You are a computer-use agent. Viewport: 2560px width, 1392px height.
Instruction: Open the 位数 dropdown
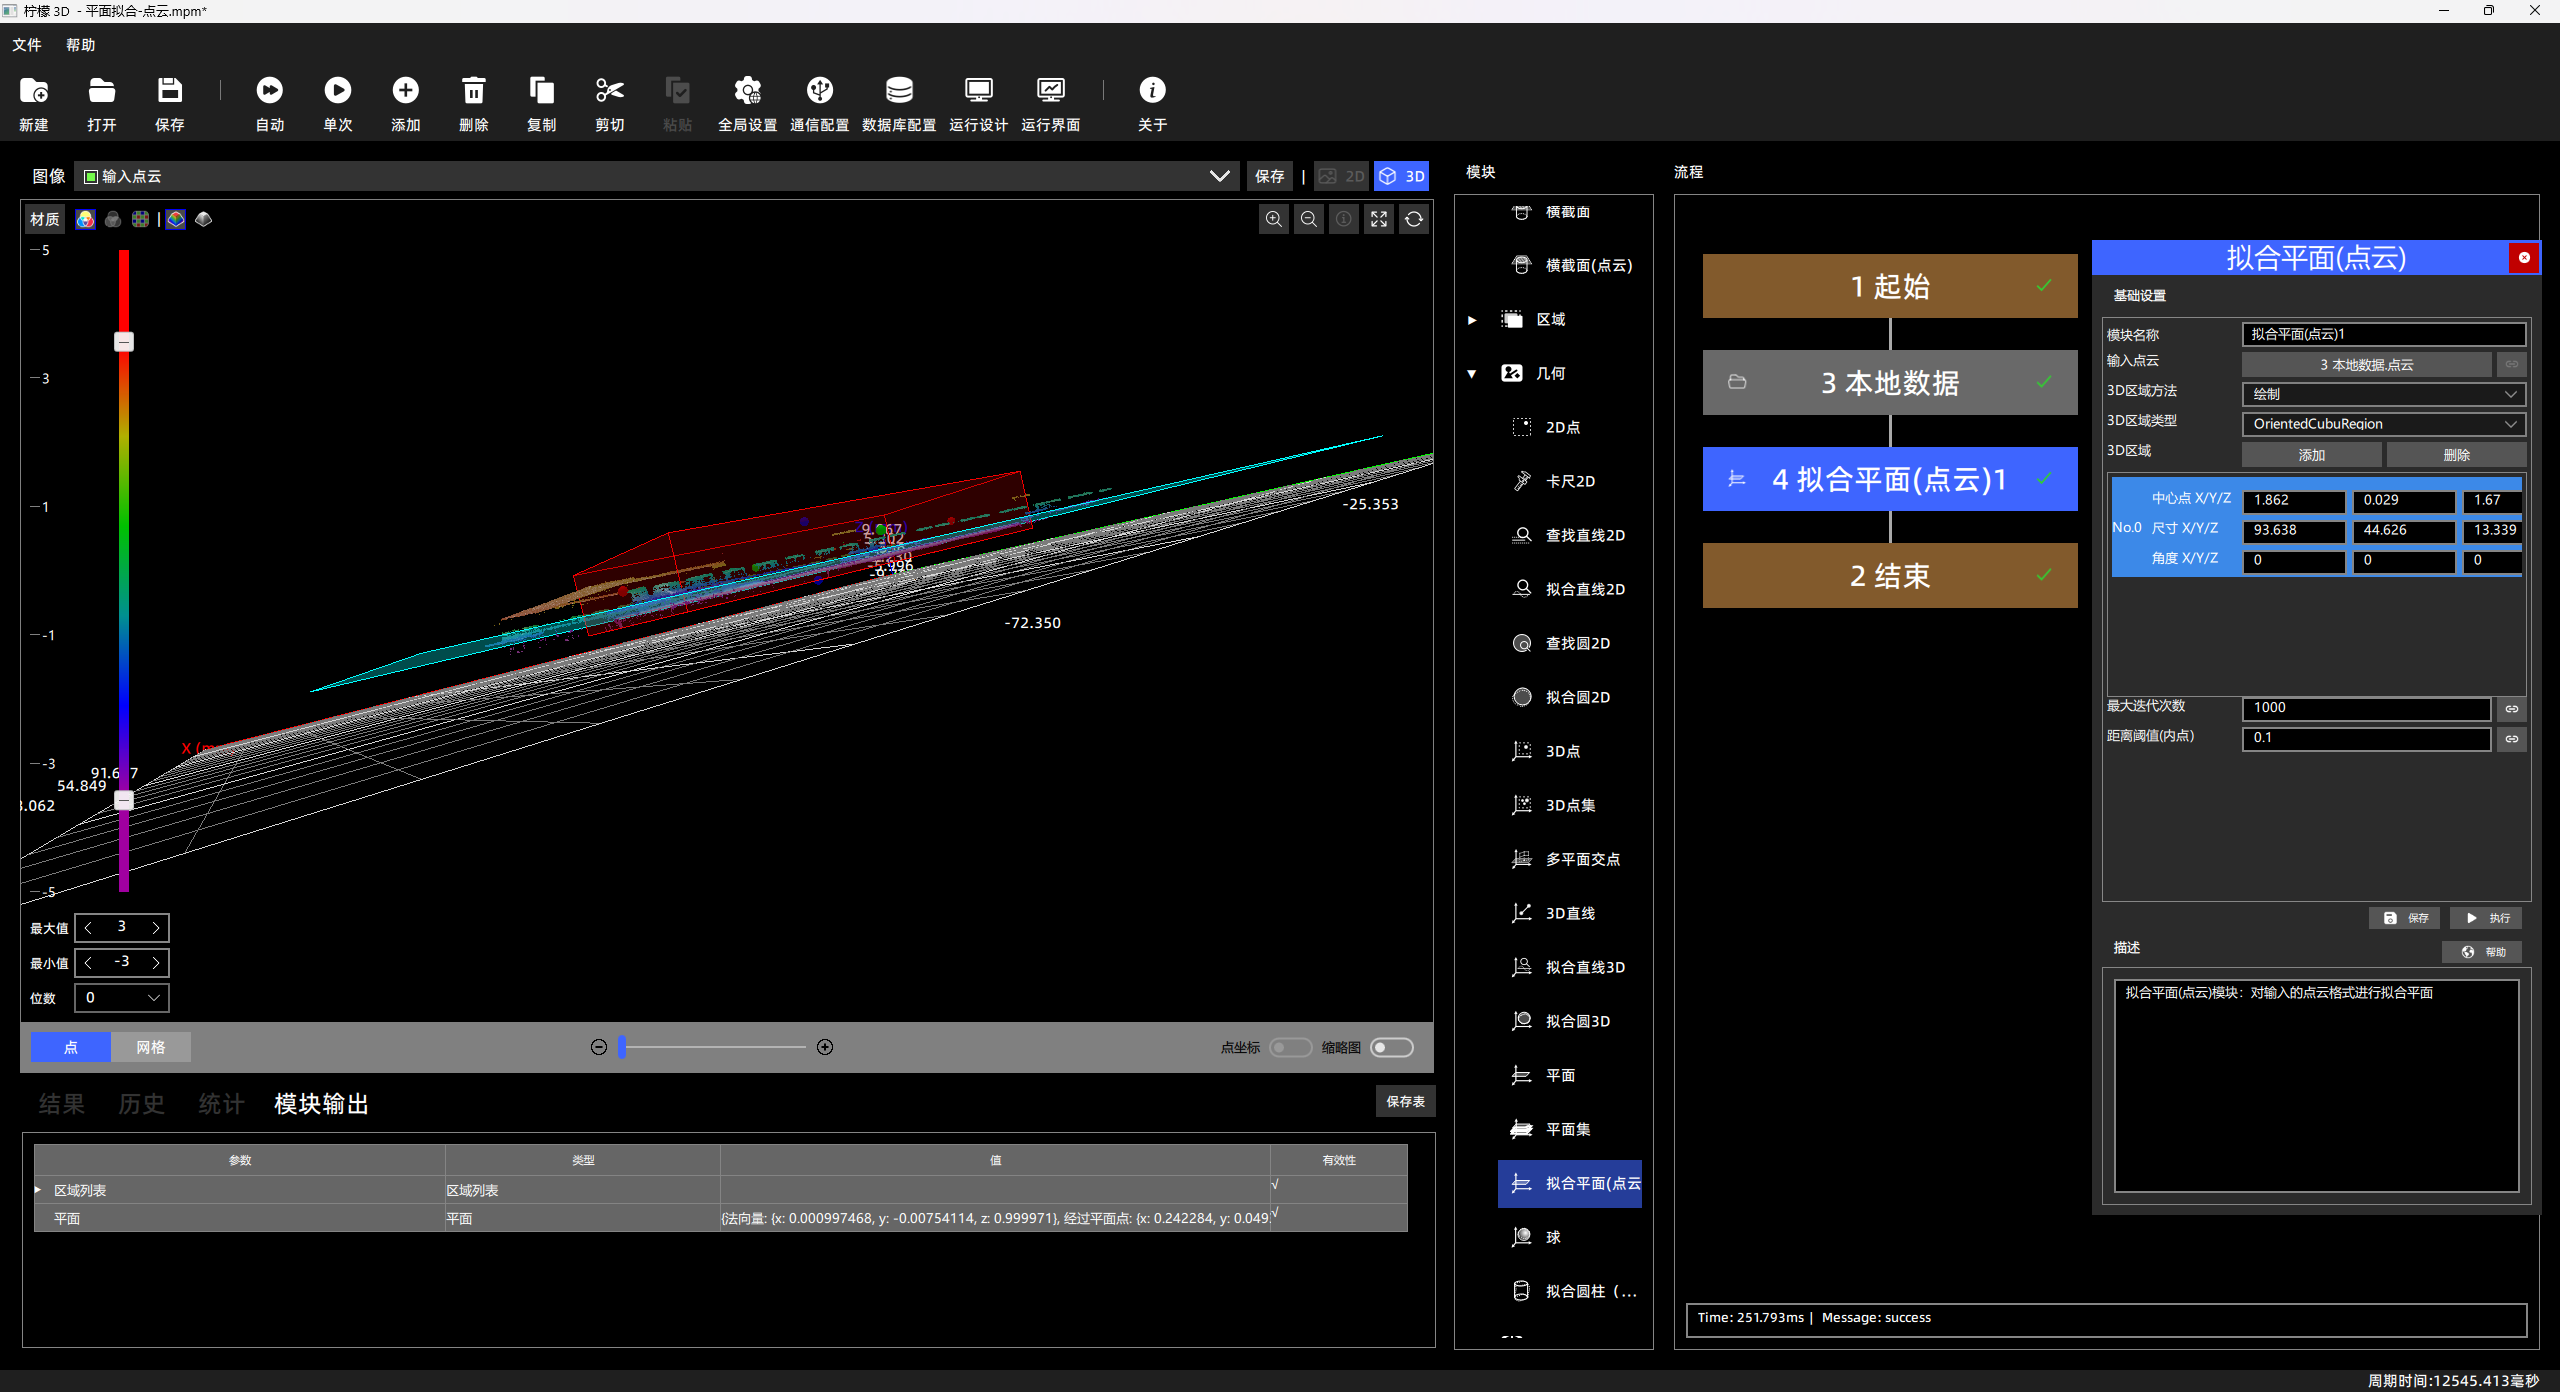pos(122,998)
